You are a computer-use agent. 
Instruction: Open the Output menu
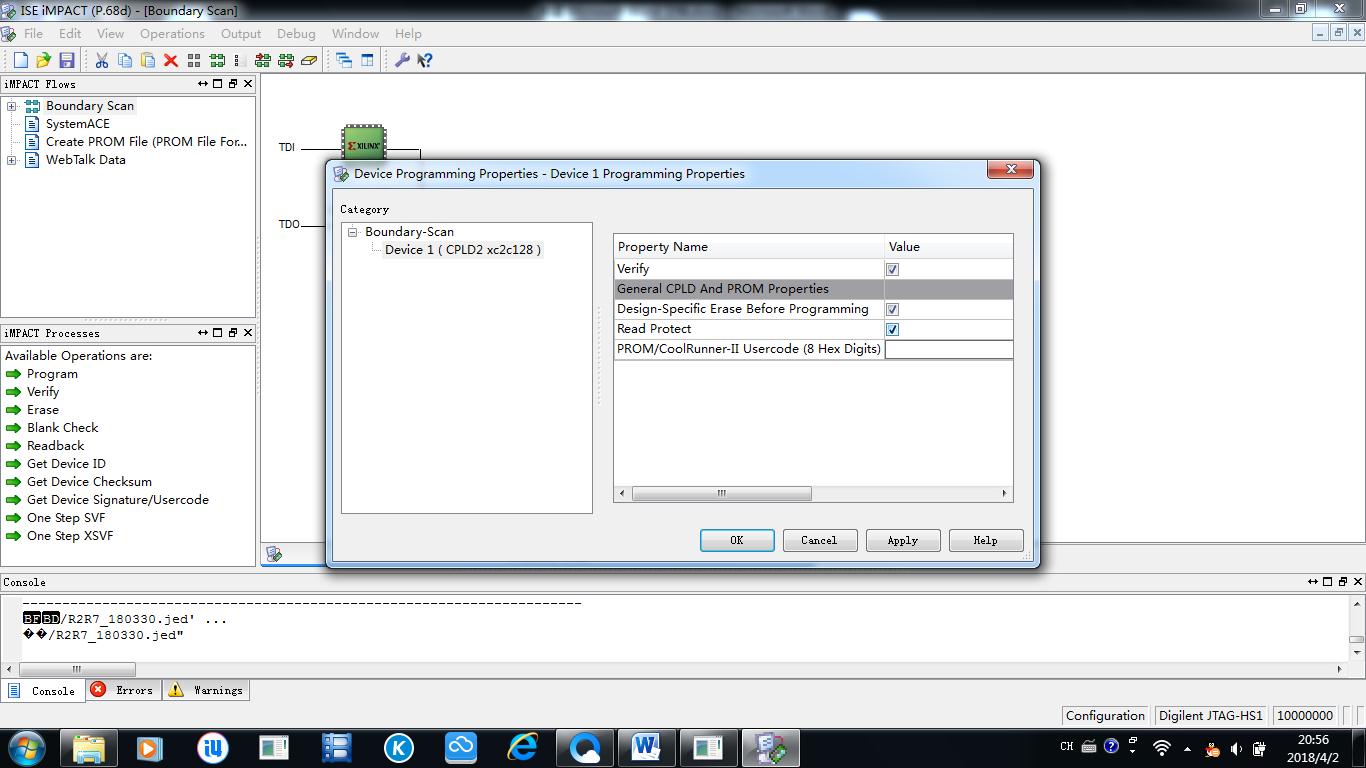(241, 33)
